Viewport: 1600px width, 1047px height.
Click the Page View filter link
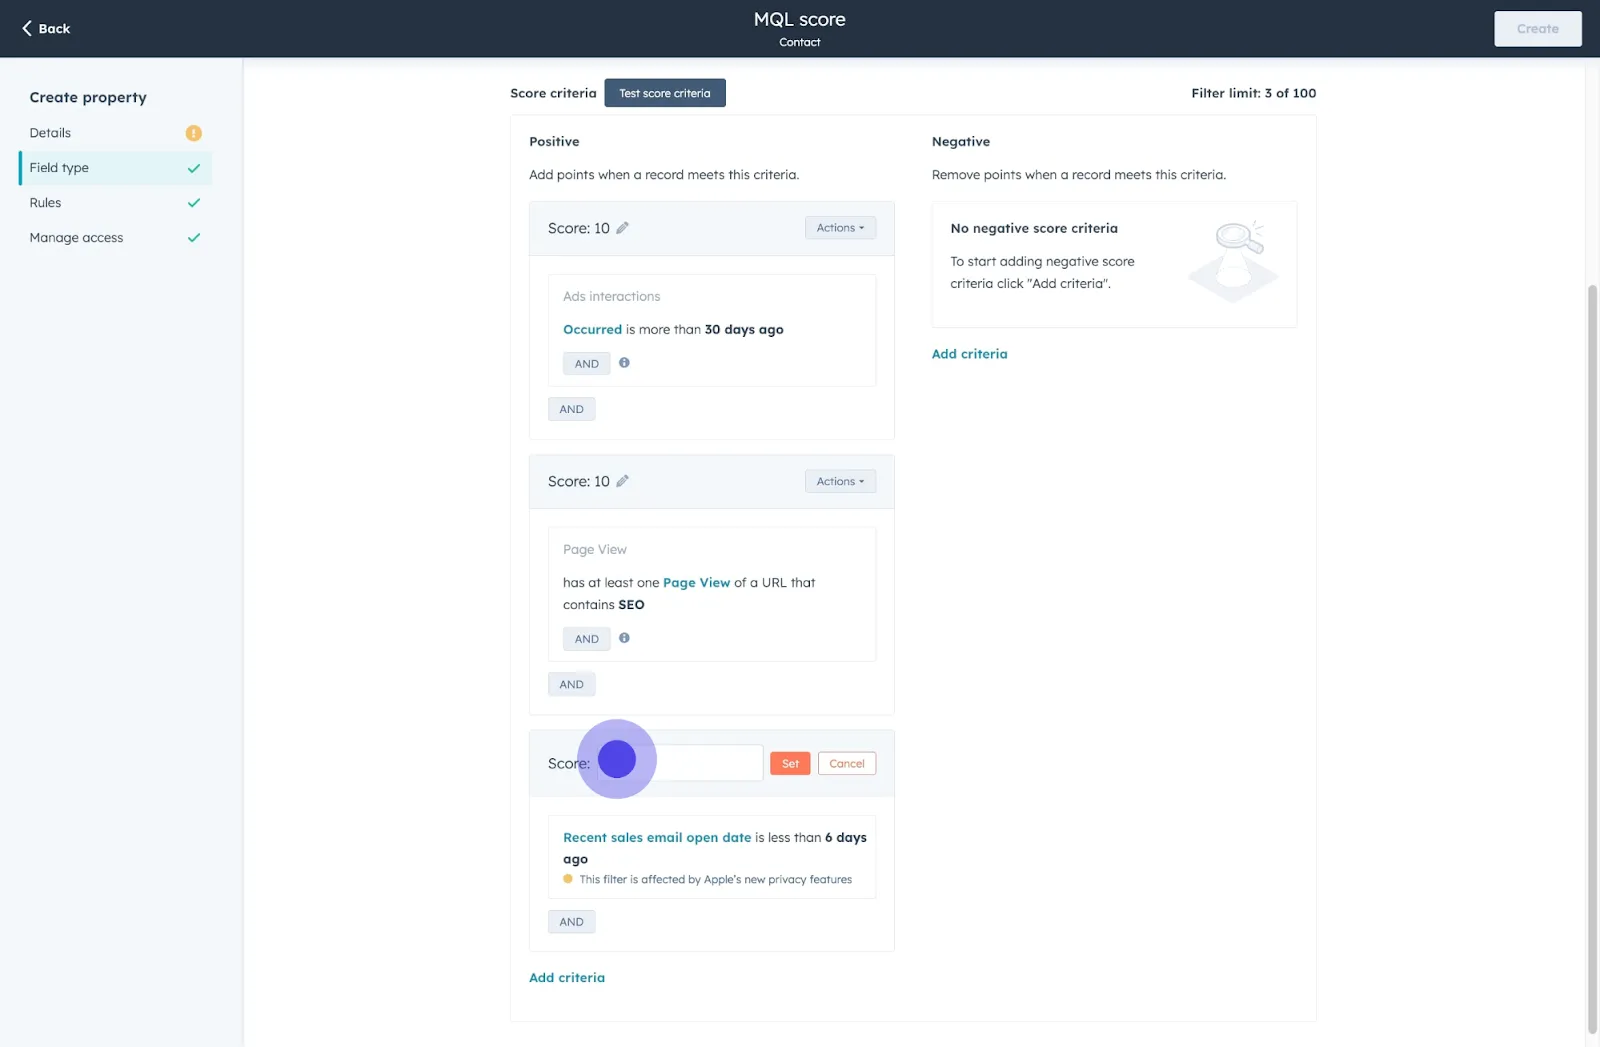coord(696,583)
